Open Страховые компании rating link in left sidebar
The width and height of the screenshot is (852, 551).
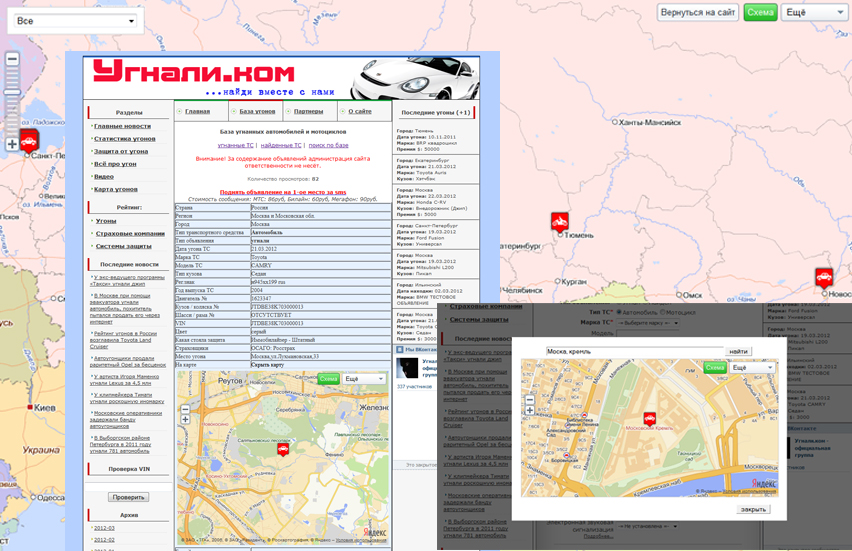pos(130,234)
